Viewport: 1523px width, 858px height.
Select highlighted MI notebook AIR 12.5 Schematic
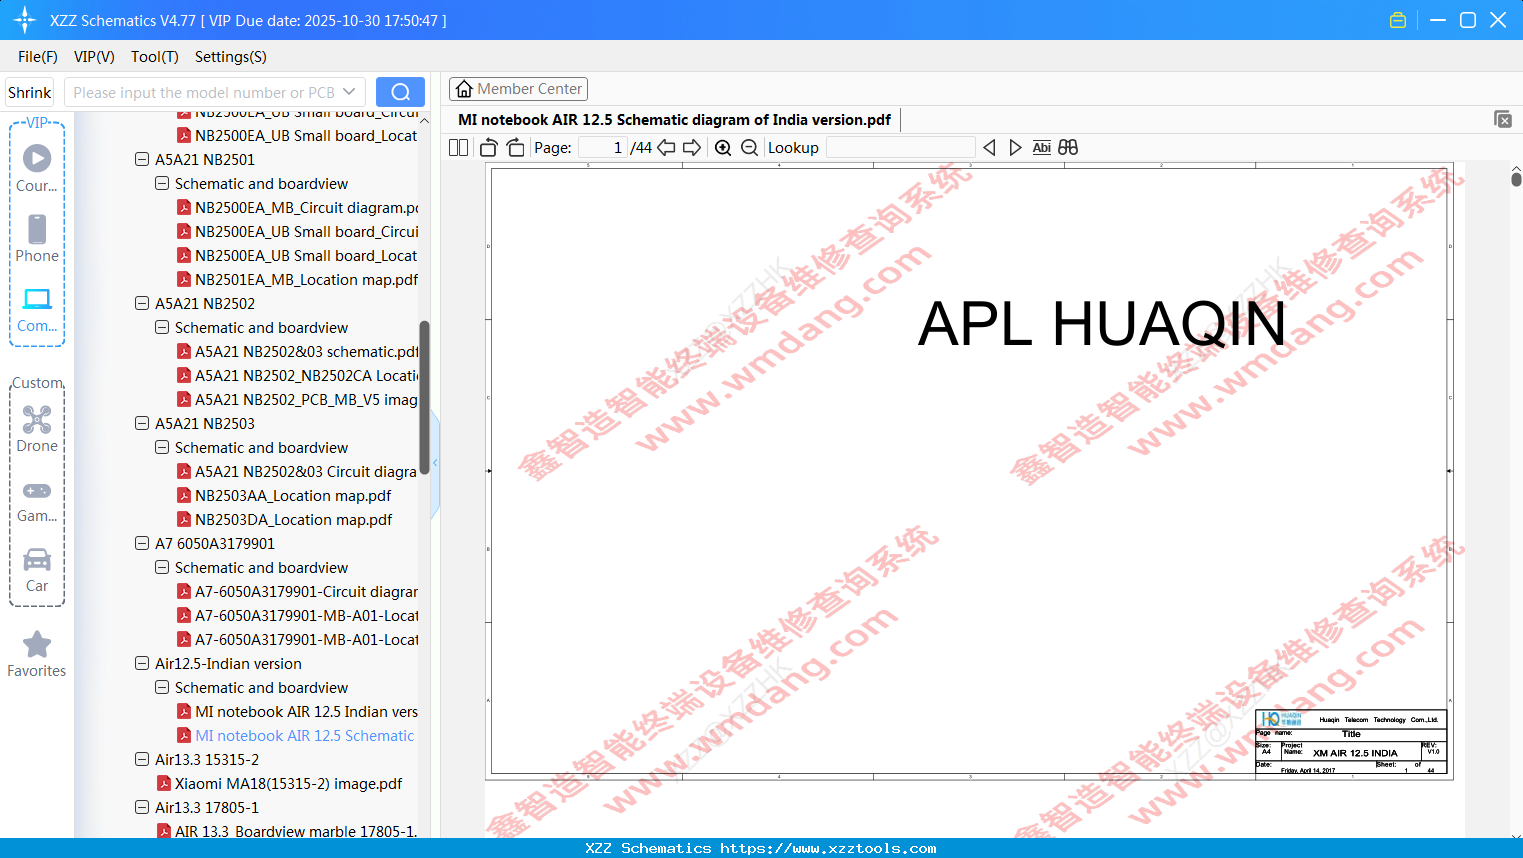coord(295,736)
